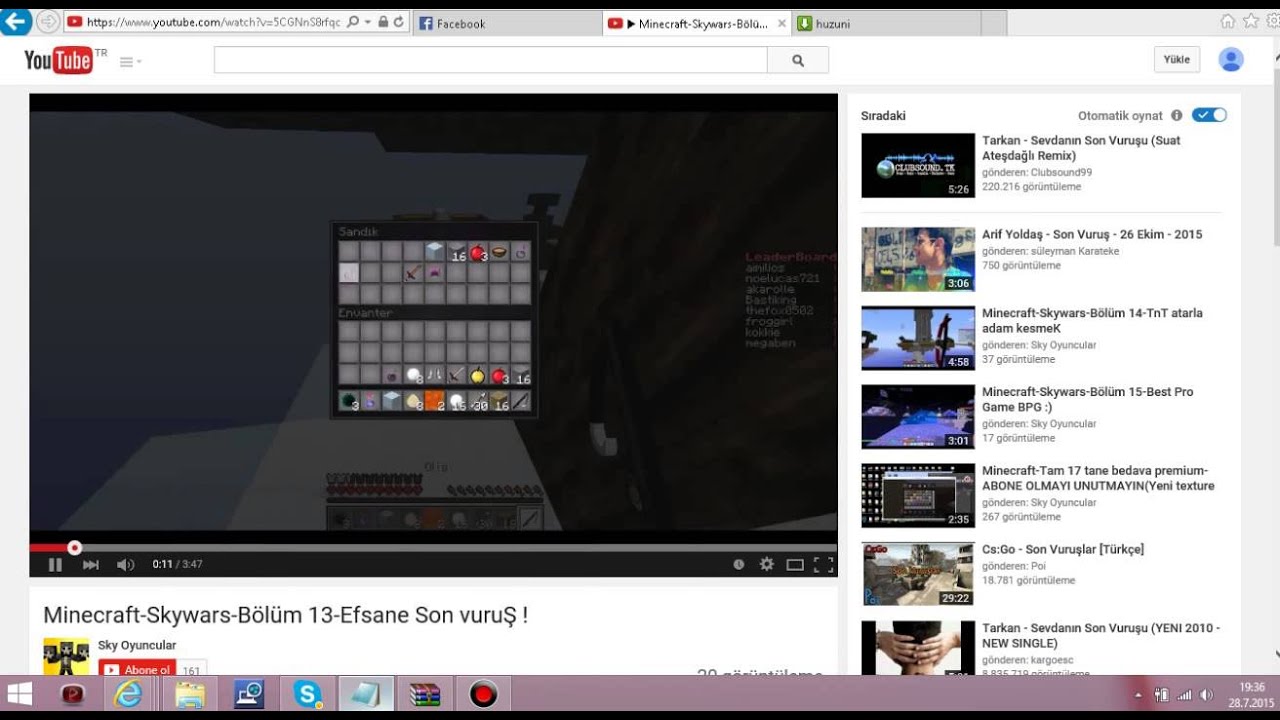
Task: Open Favorites star icon in browser
Action: click(x=1250, y=21)
